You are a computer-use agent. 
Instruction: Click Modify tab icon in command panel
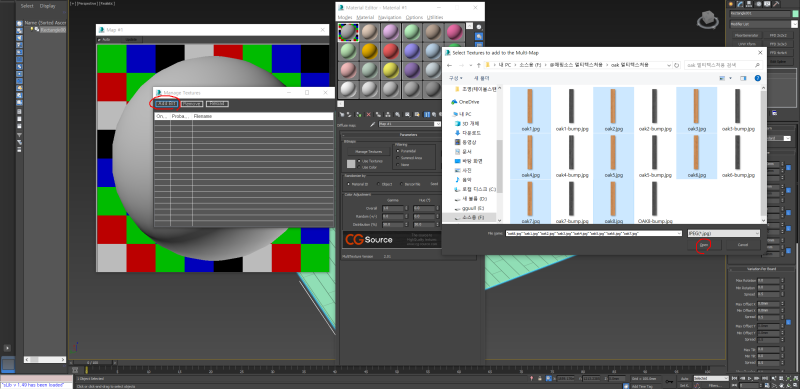[x=740, y=4]
